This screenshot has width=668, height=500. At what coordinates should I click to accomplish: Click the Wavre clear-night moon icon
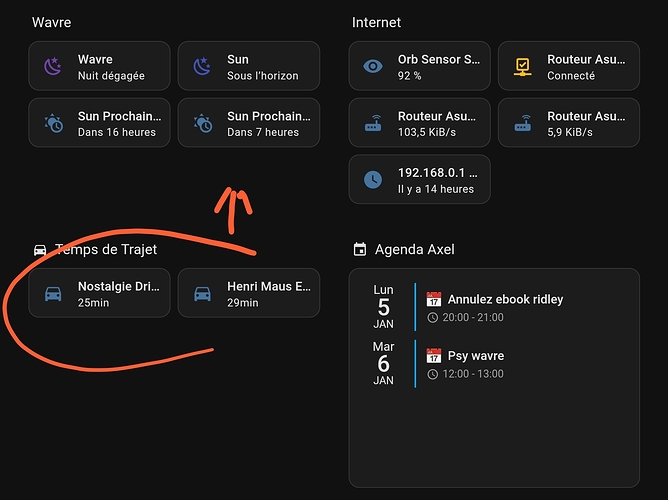click(53, 66)
